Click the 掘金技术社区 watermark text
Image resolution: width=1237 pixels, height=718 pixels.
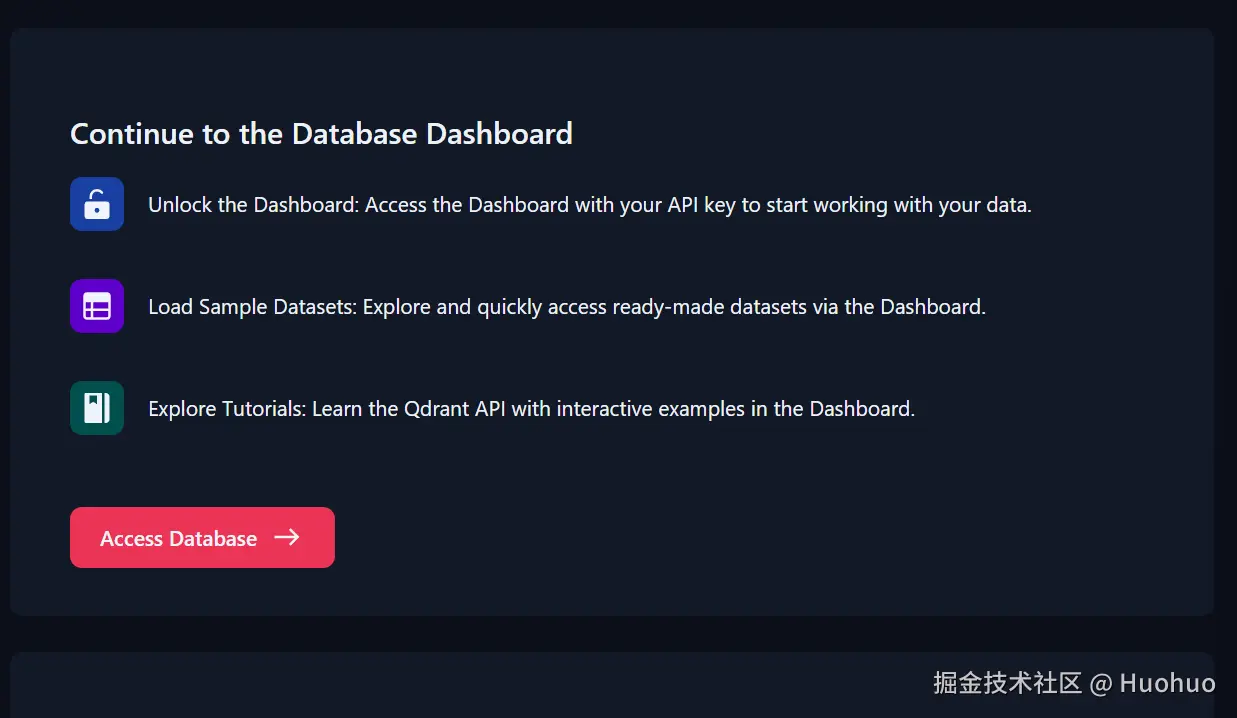pos(1007,683)
